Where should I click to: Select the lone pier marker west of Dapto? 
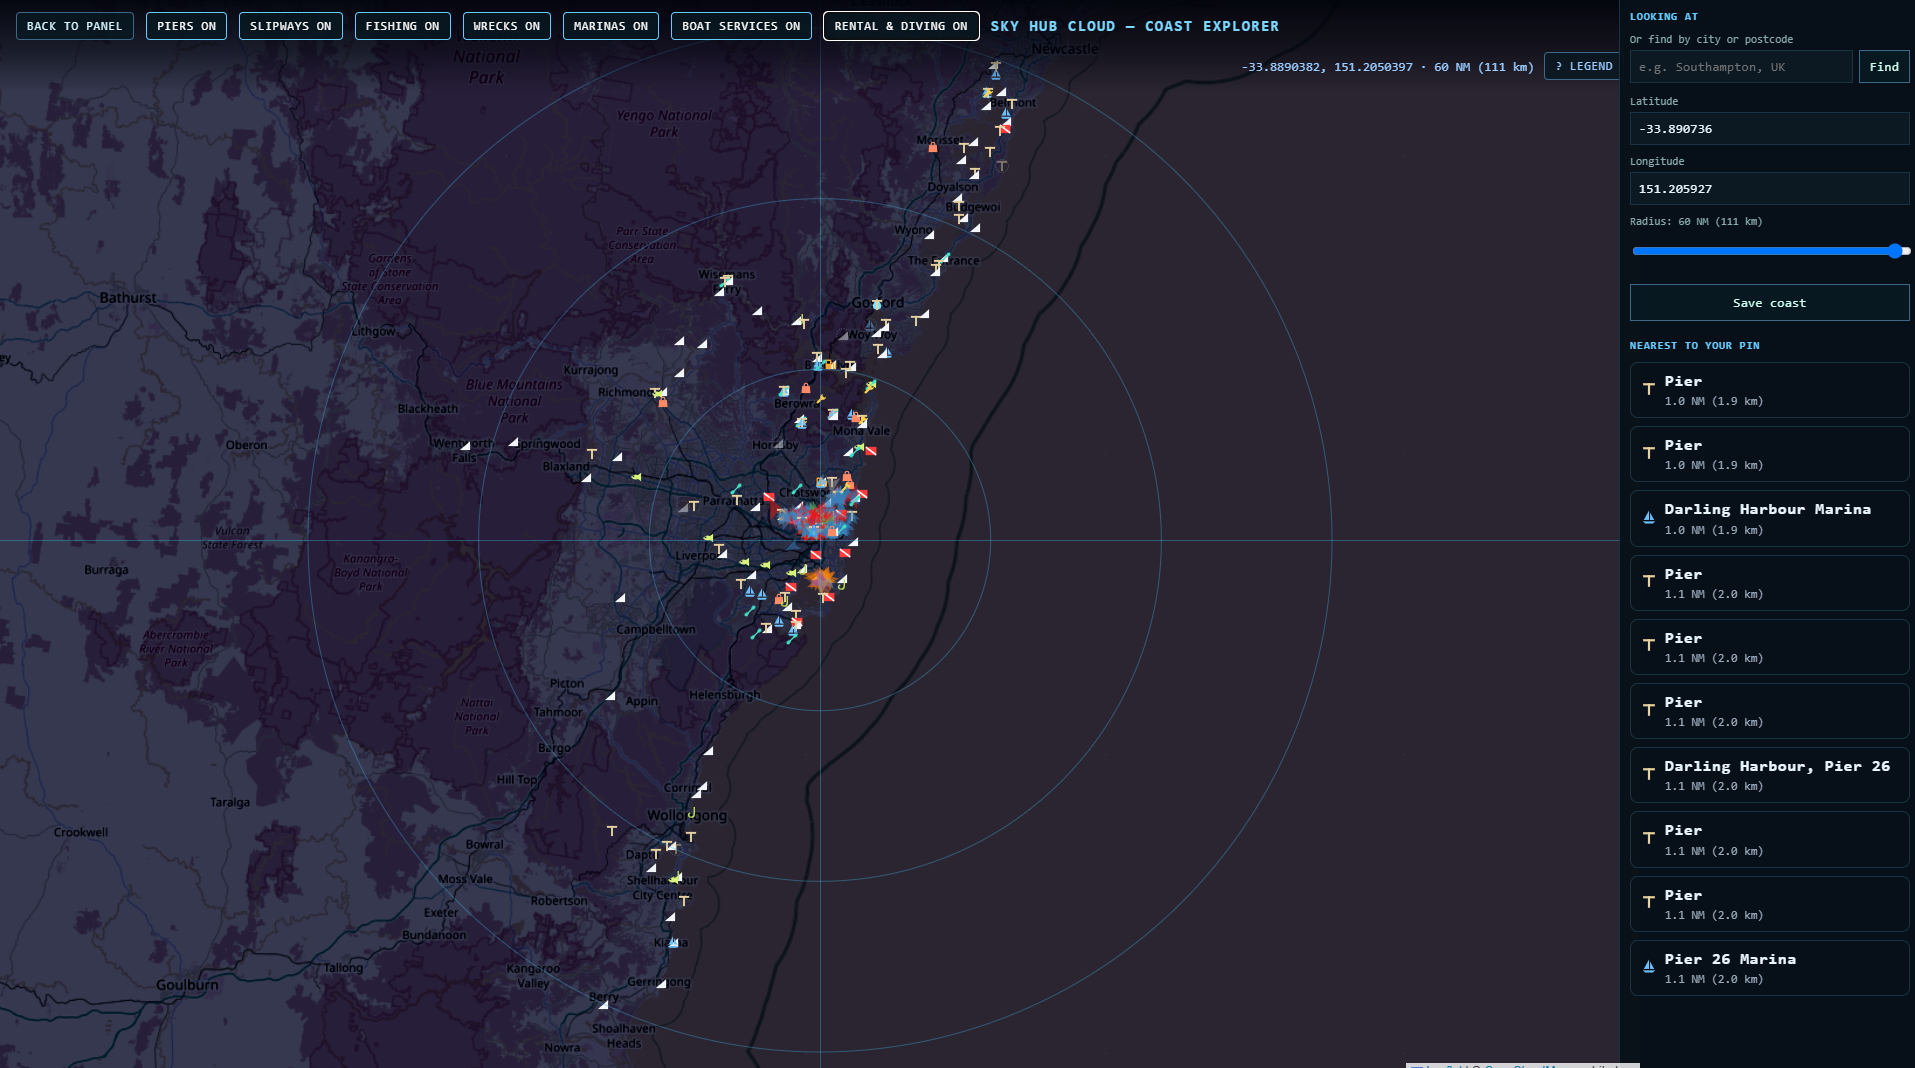click(612, 831)
